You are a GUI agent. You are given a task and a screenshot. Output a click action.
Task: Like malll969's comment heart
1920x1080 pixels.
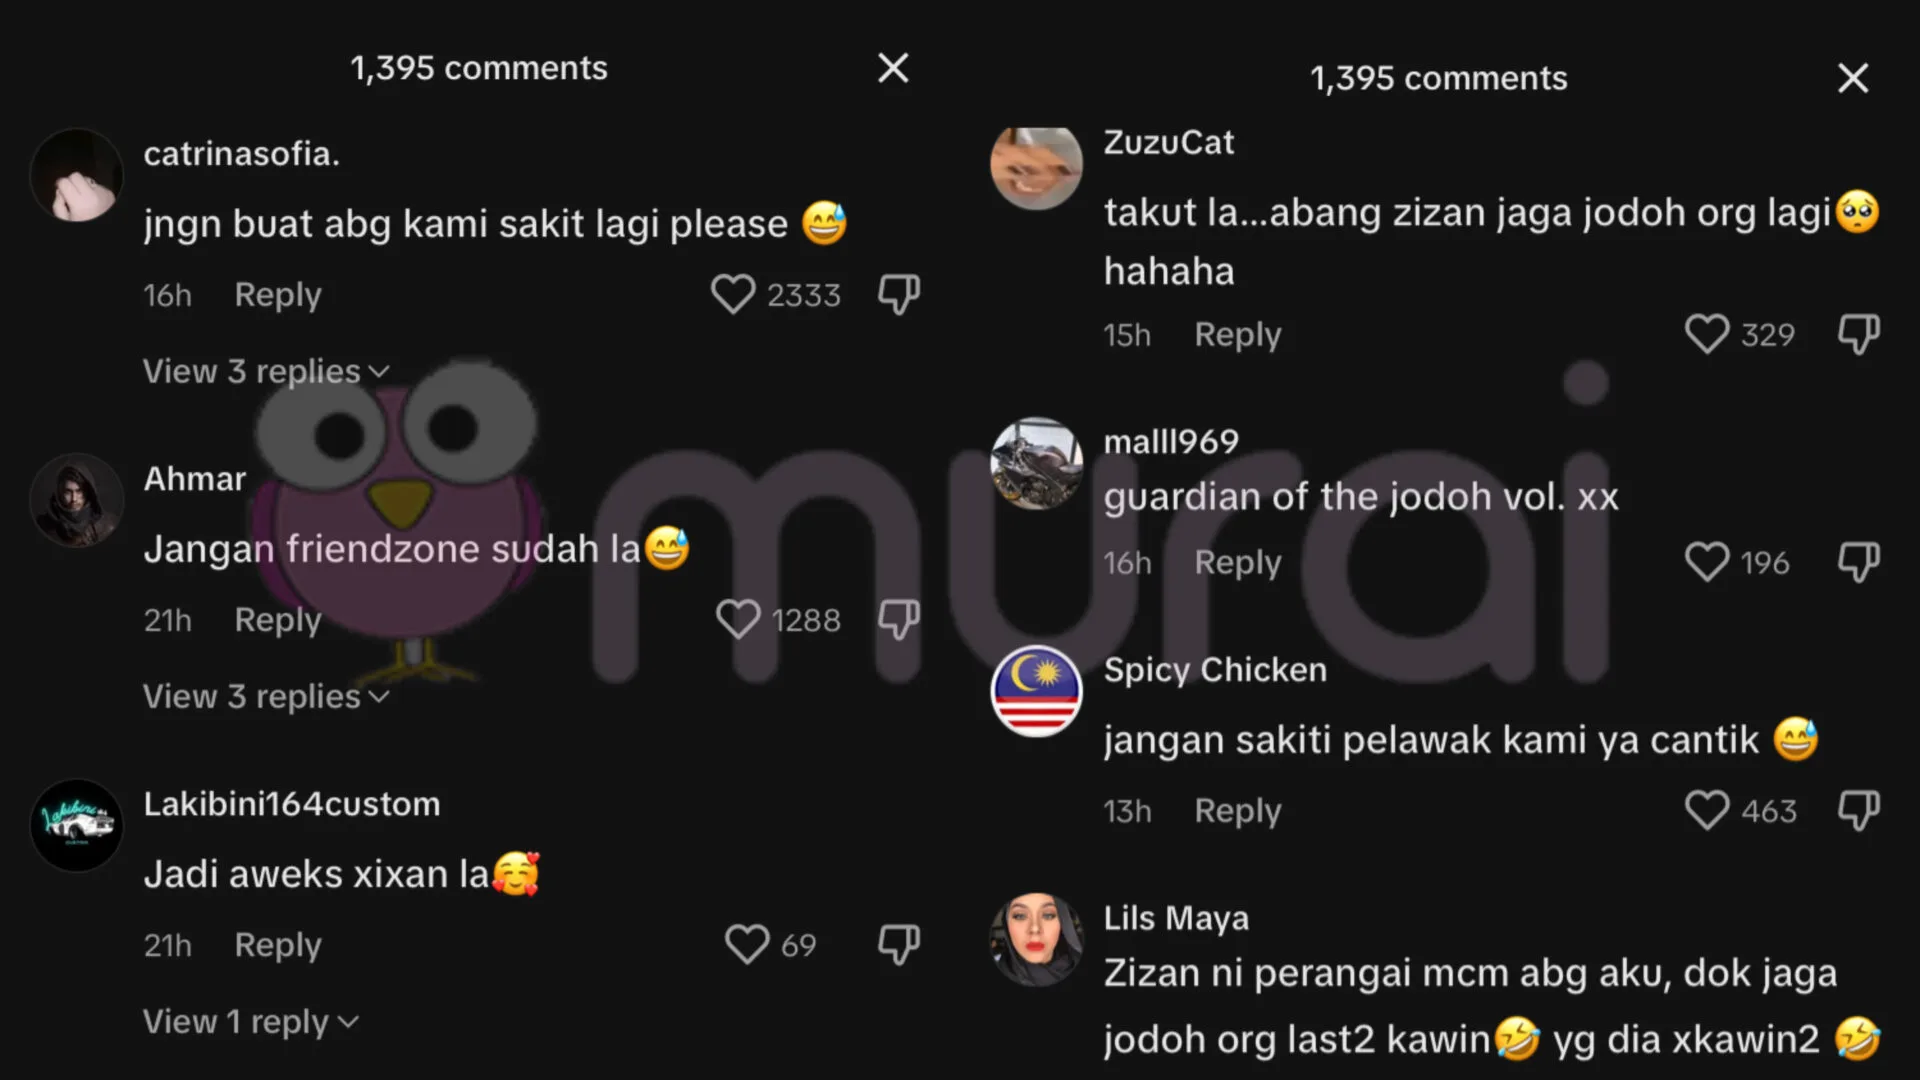(x=1707, y=562)
